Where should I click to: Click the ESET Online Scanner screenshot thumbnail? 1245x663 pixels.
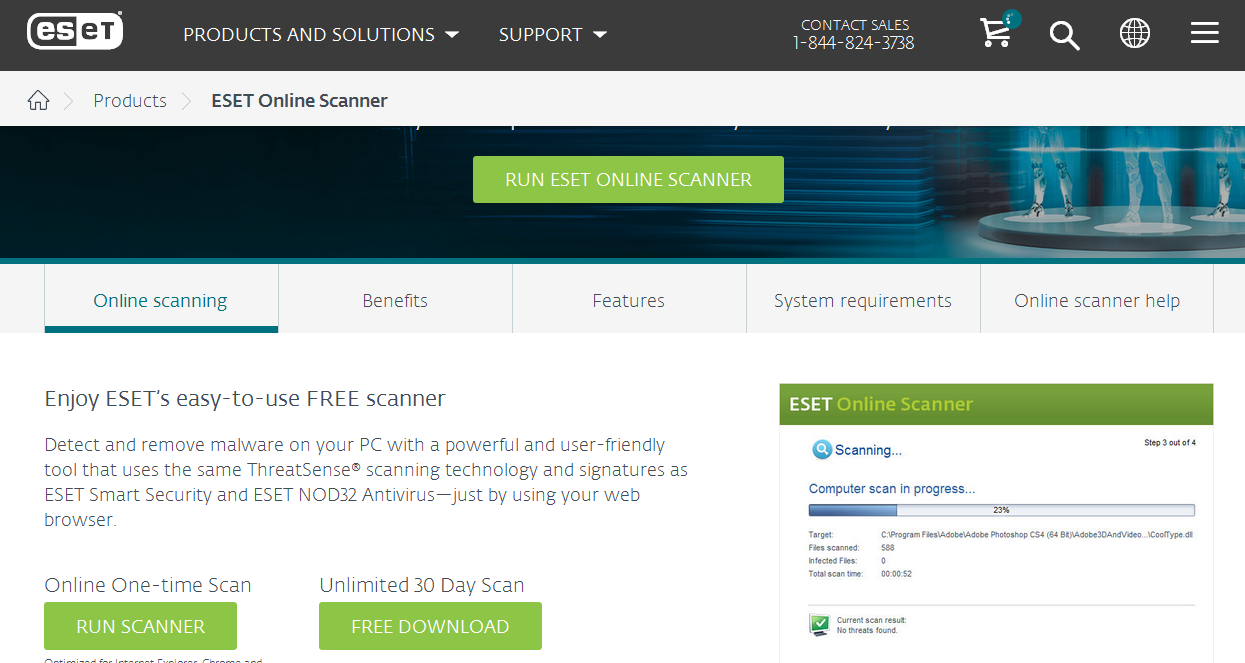(996, 523)
